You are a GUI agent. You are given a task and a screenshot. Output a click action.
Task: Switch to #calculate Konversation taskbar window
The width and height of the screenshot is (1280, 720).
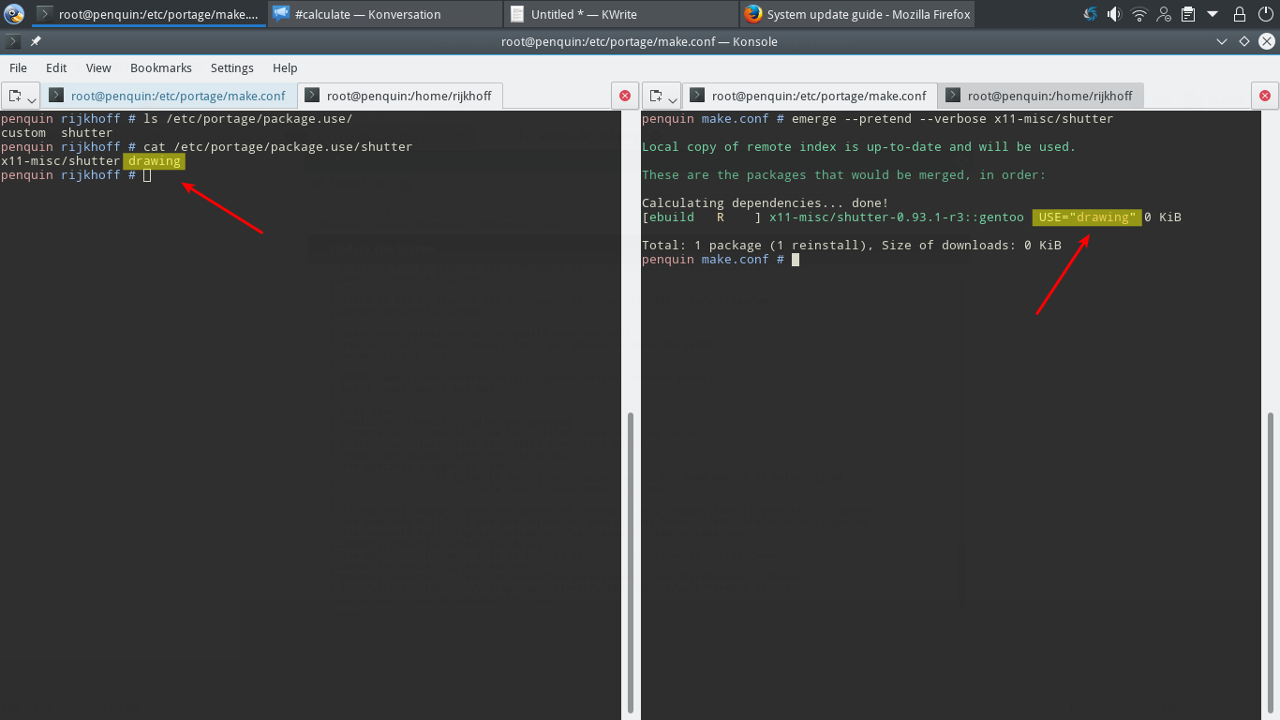pos(385,14)
